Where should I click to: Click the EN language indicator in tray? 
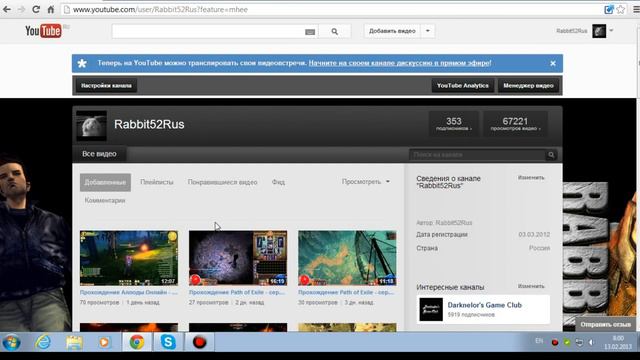539,341
